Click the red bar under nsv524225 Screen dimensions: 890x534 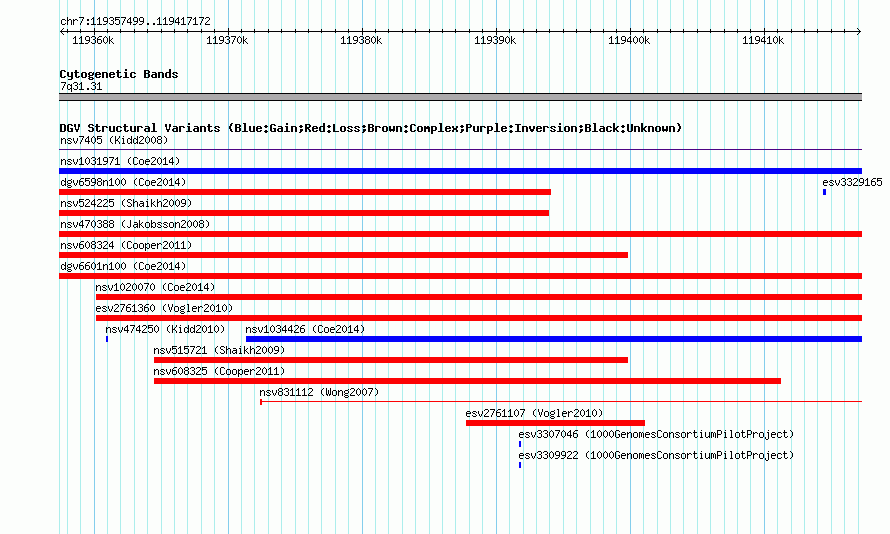click(x=304, y=213)
